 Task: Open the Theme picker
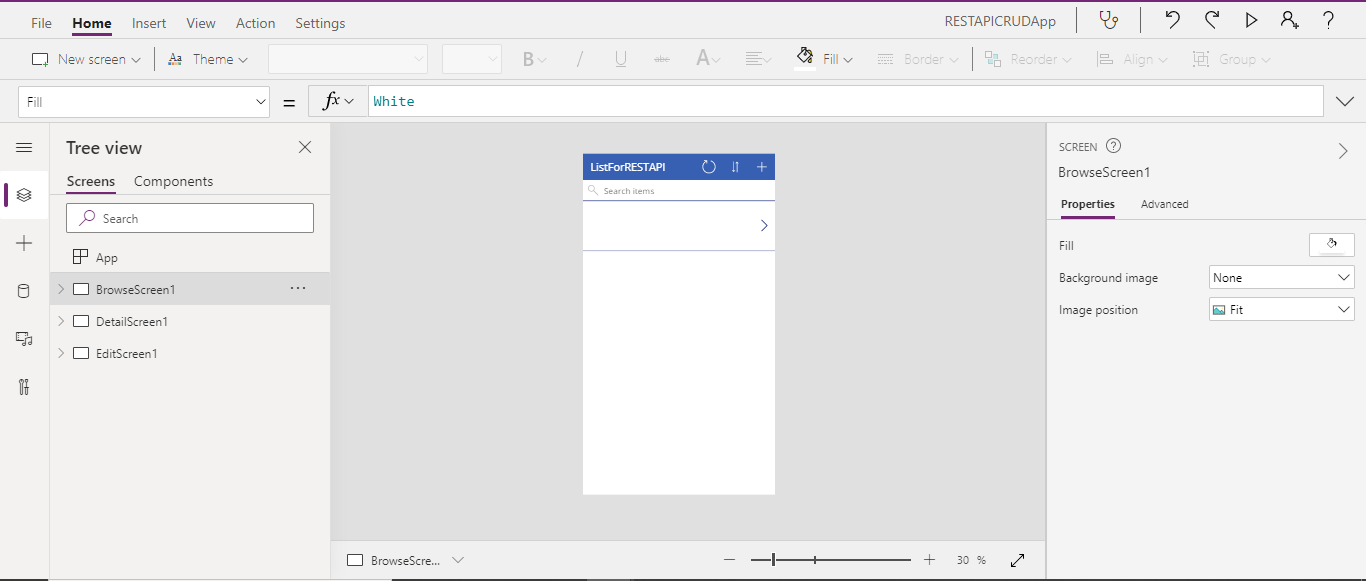(207, 58)
